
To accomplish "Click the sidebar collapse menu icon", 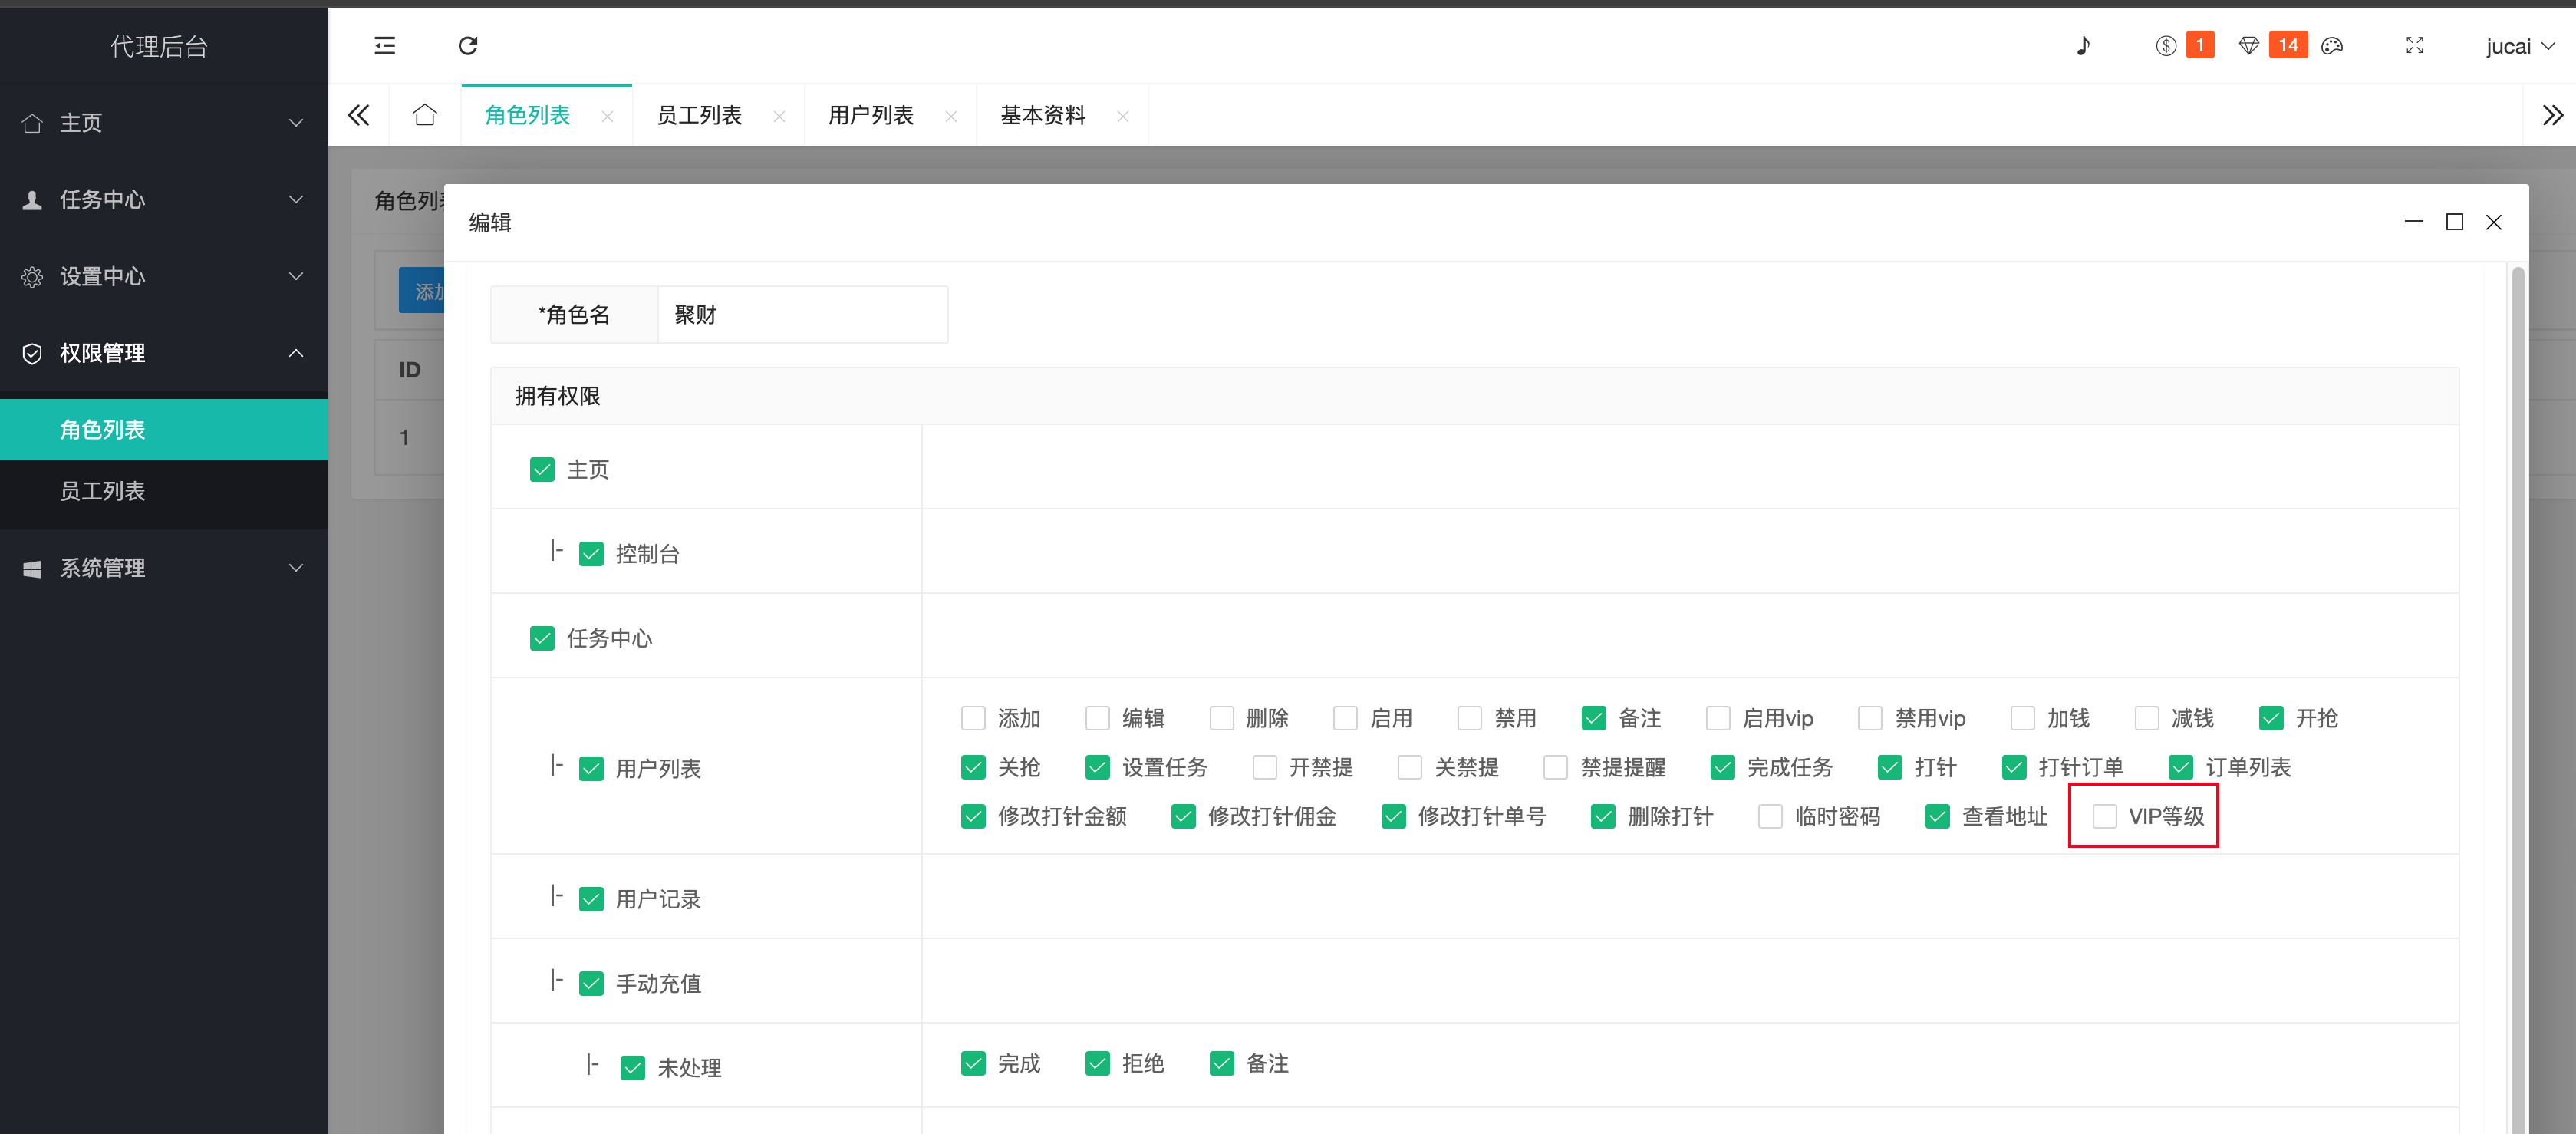I will [x=384, y=46].
